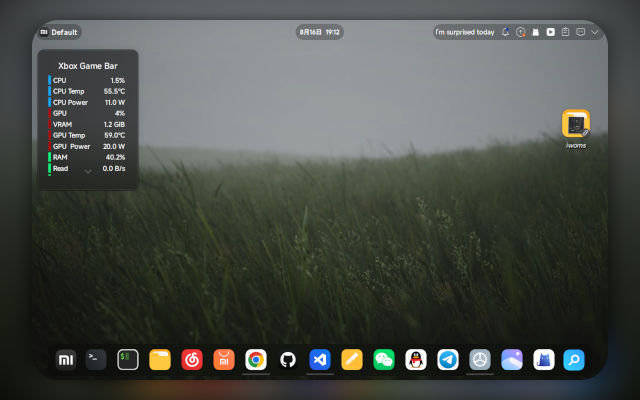This screenshot has width=640, height=400.
Task: Open the Default workspace button
Action: click(60, 32)
